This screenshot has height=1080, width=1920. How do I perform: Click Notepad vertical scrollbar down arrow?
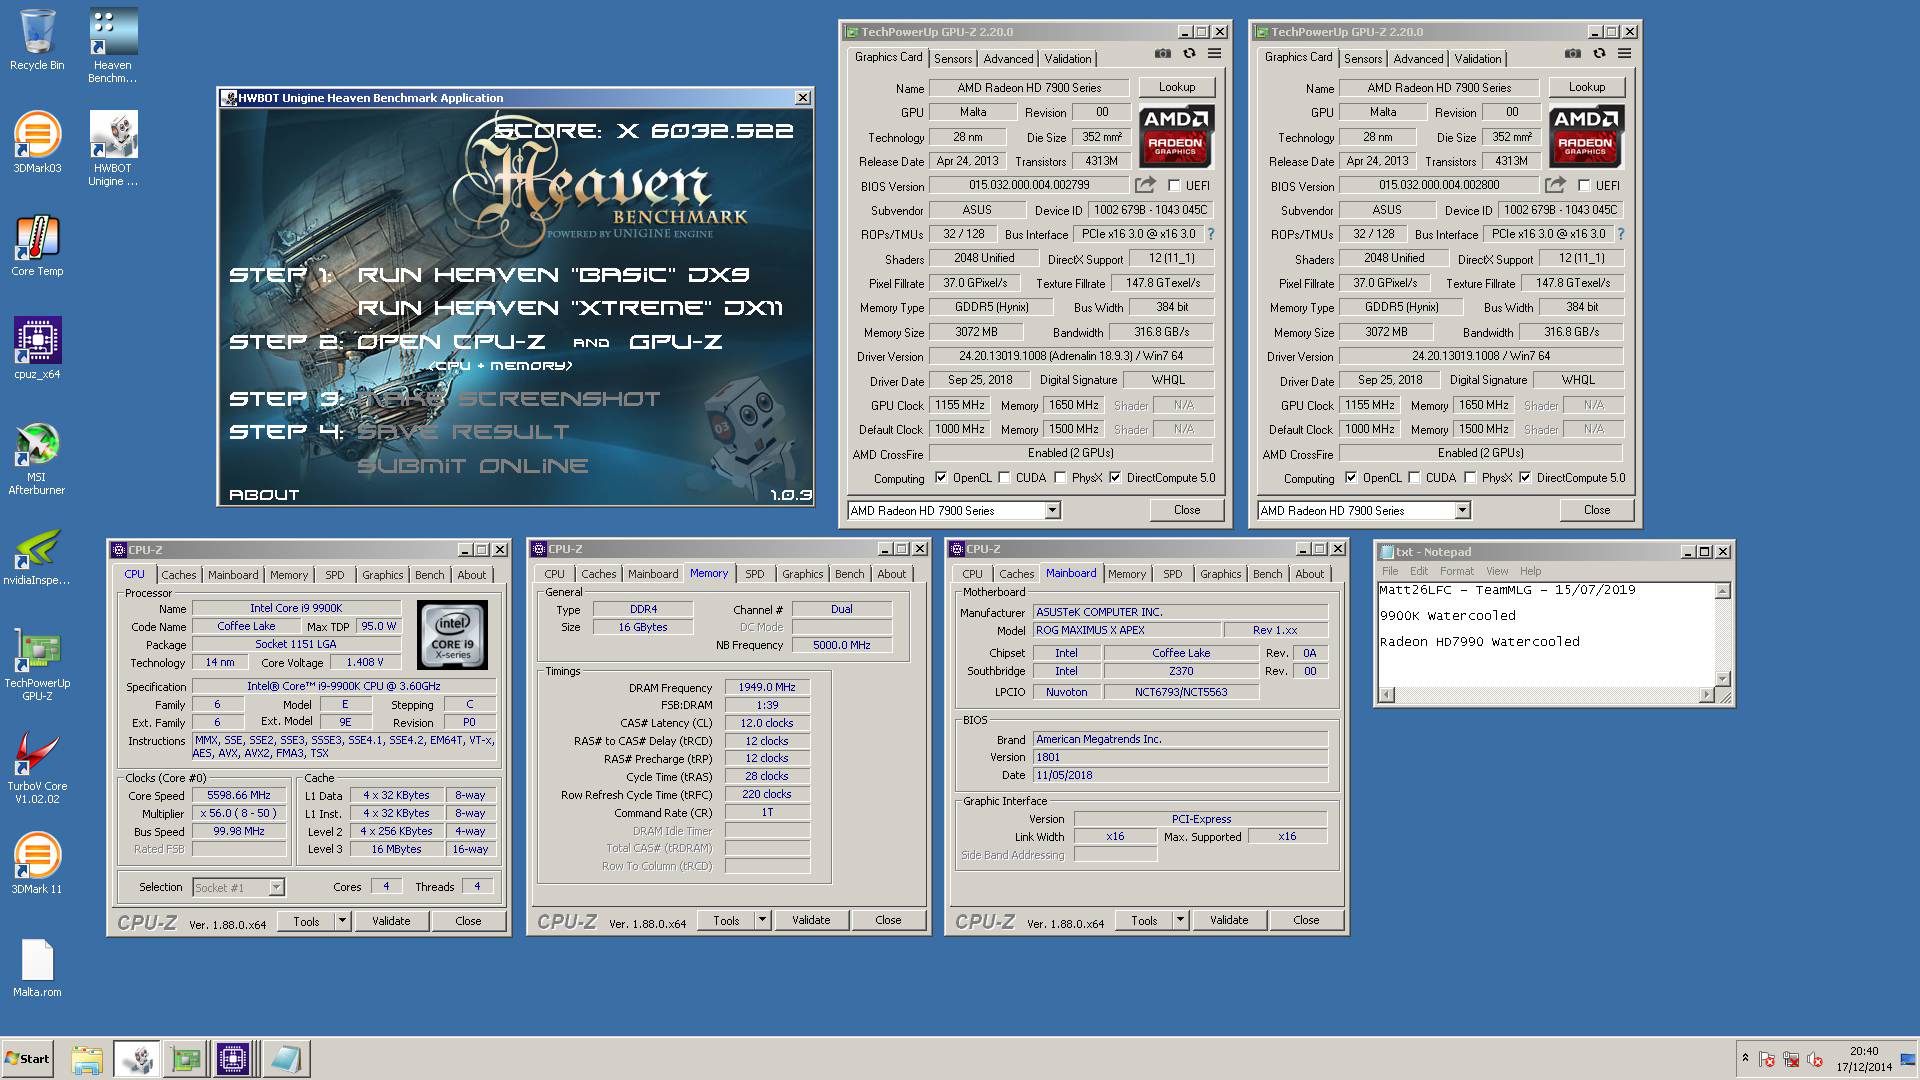tap(1722, 679)
